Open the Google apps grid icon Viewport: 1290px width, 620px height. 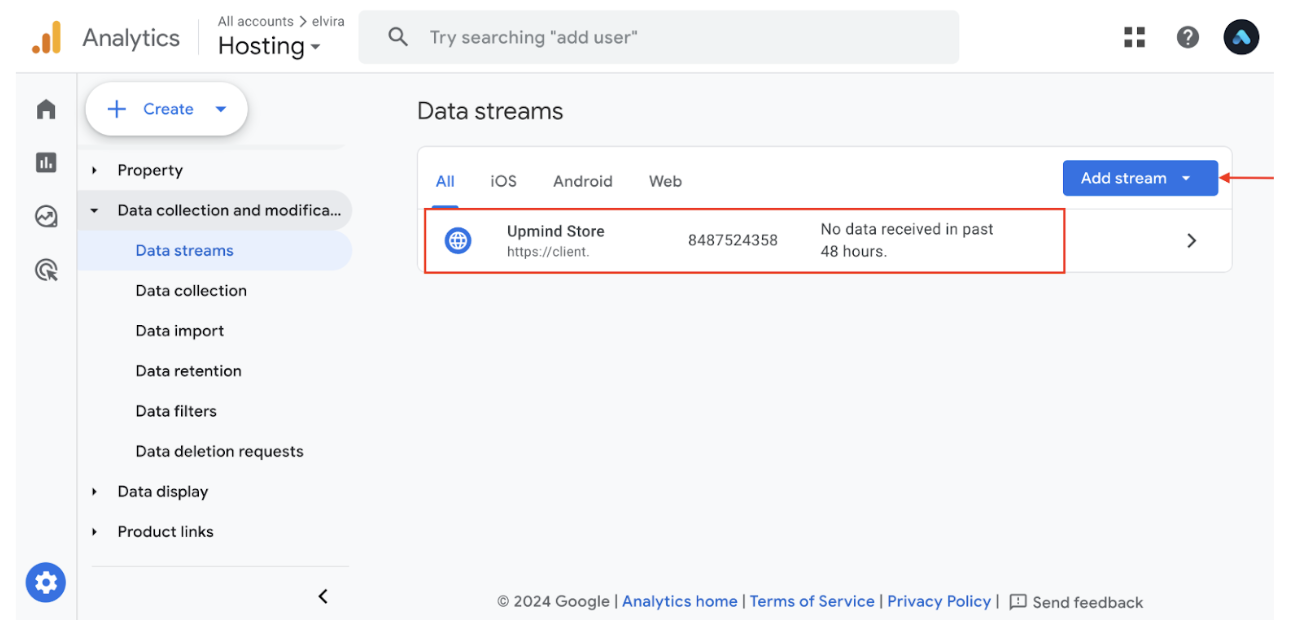coord(1134,38)
